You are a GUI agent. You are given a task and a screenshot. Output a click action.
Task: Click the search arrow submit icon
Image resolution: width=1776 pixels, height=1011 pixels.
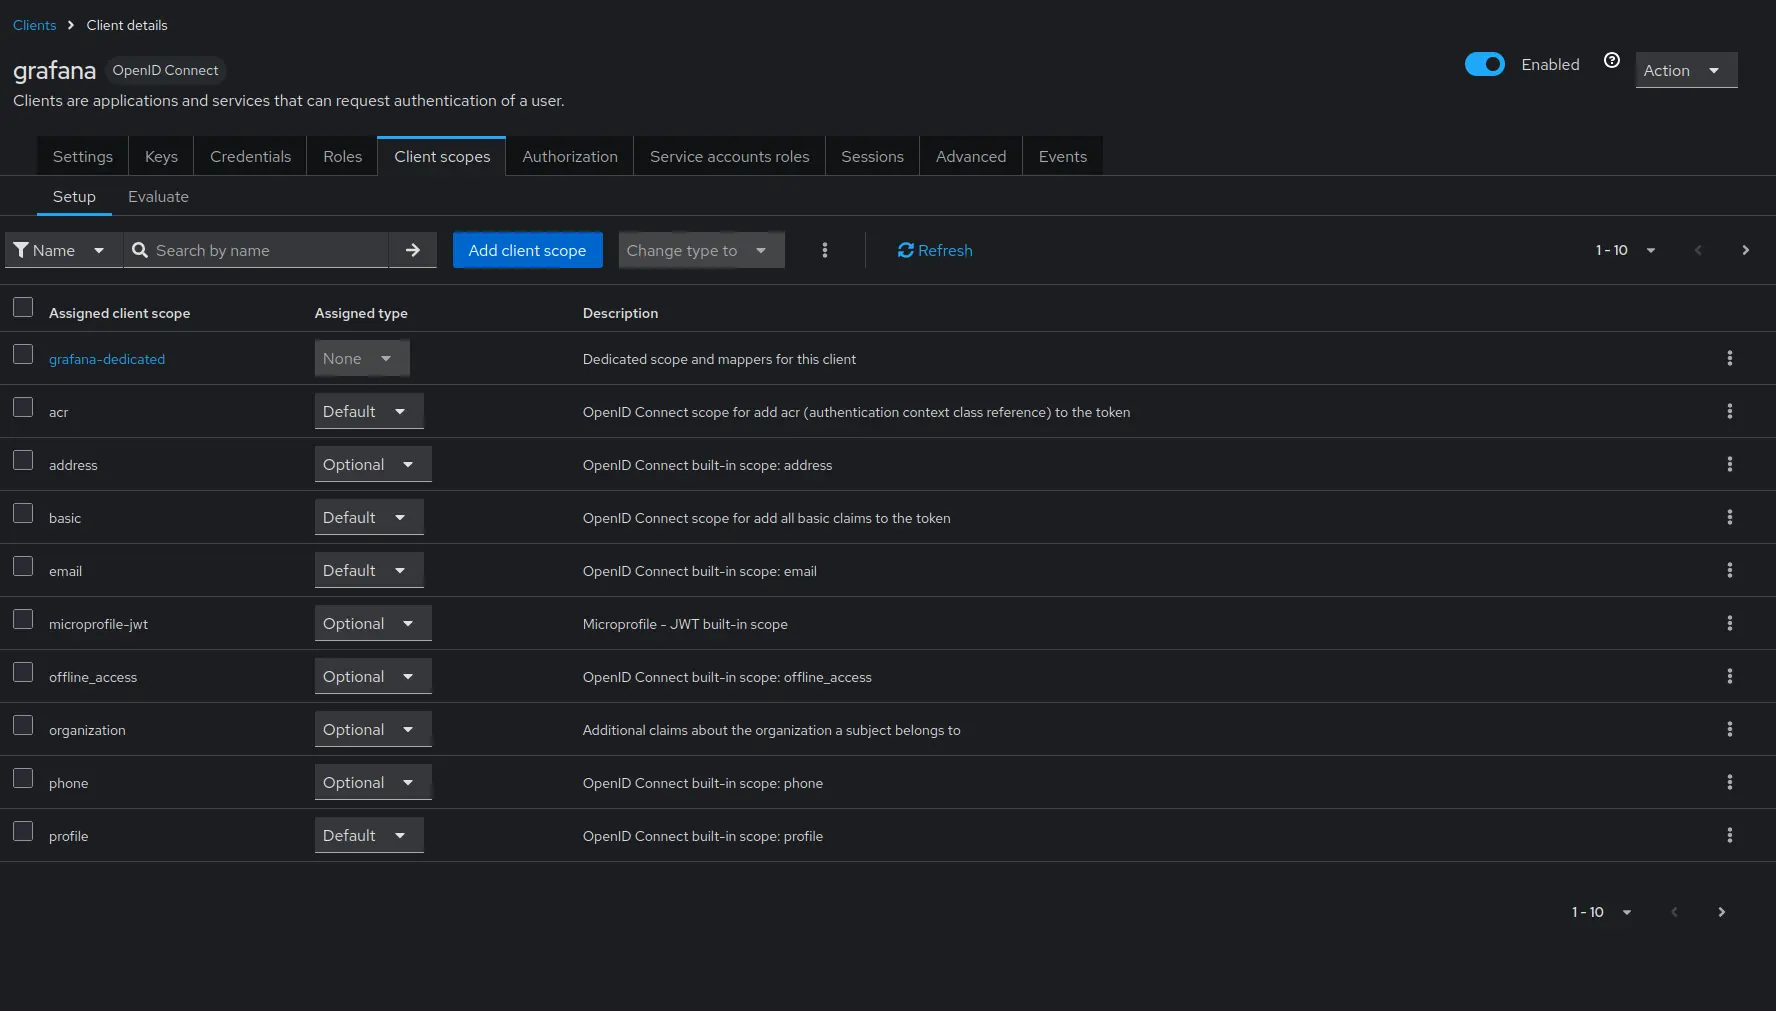(x=413, y=250)
